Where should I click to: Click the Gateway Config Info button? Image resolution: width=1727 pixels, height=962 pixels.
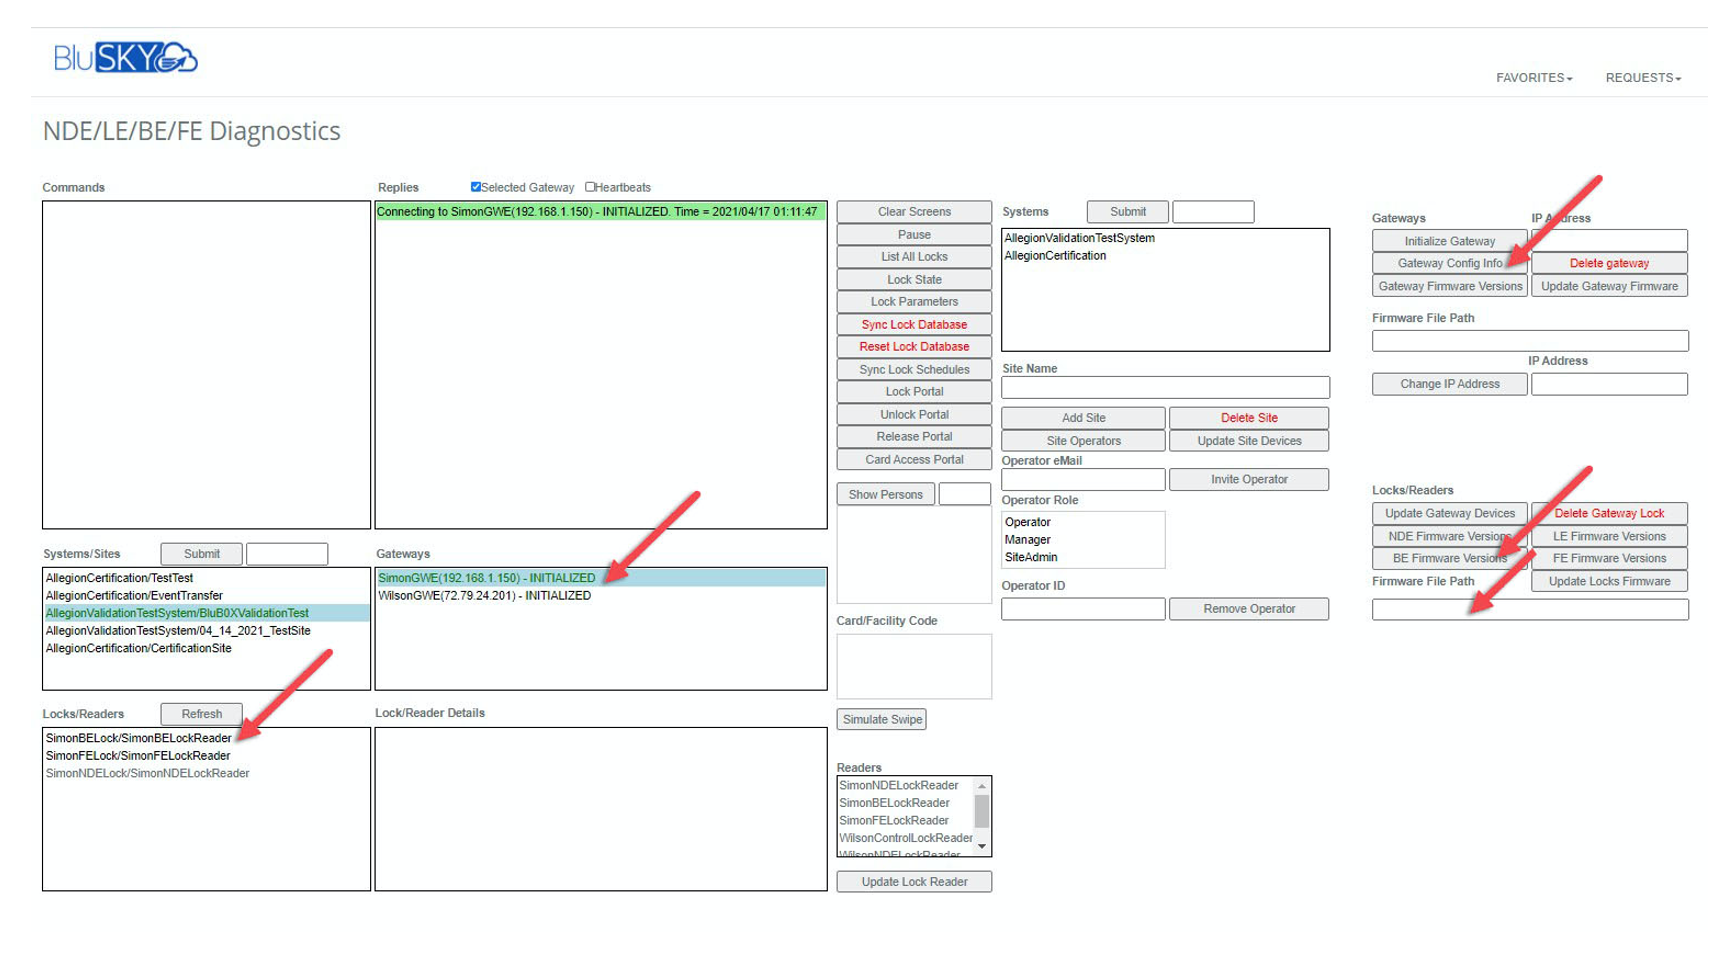pos(1449,263)
